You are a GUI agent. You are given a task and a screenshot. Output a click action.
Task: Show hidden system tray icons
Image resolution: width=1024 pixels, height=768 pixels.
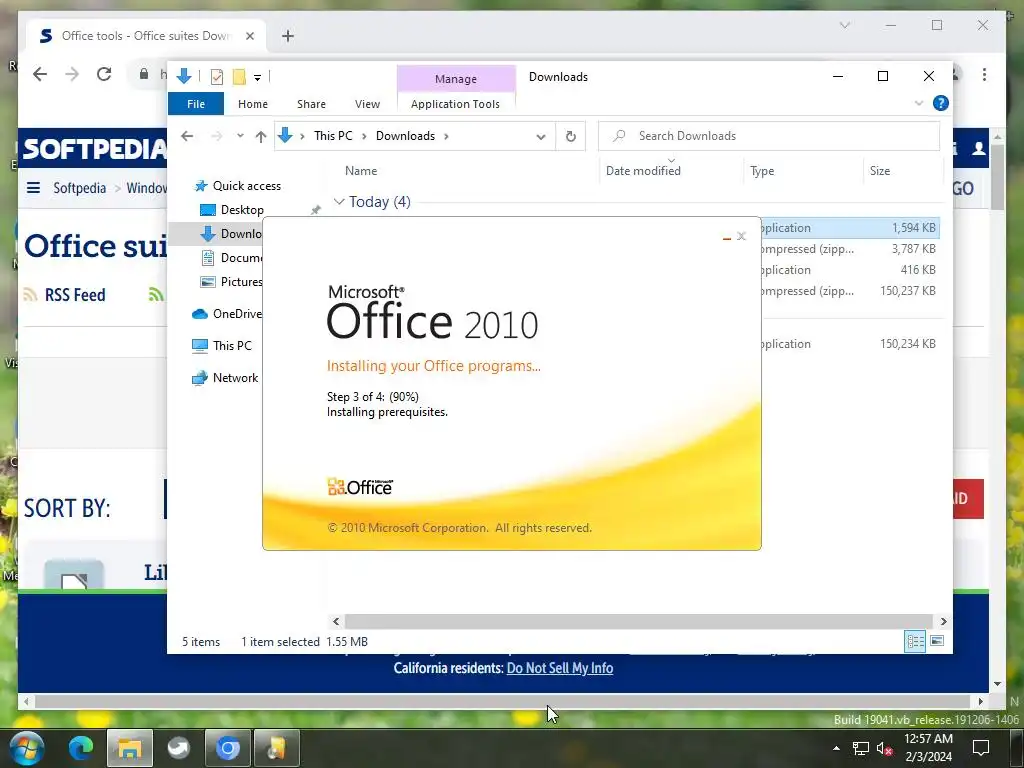pyautogui.click(x=836, y=748)
